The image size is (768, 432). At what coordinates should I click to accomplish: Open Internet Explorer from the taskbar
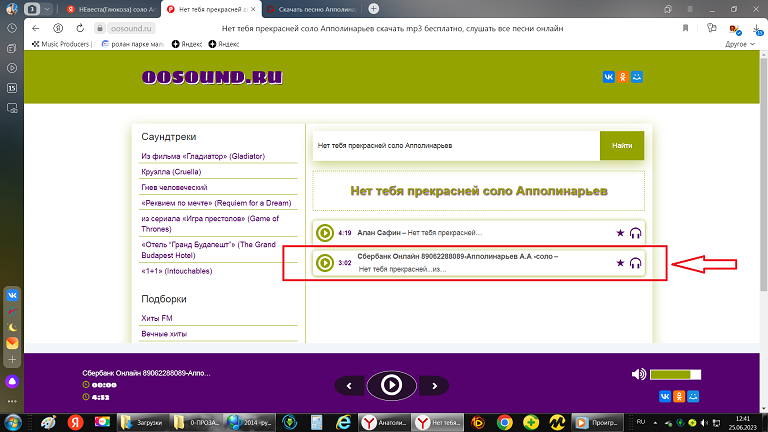pos(343,422)
